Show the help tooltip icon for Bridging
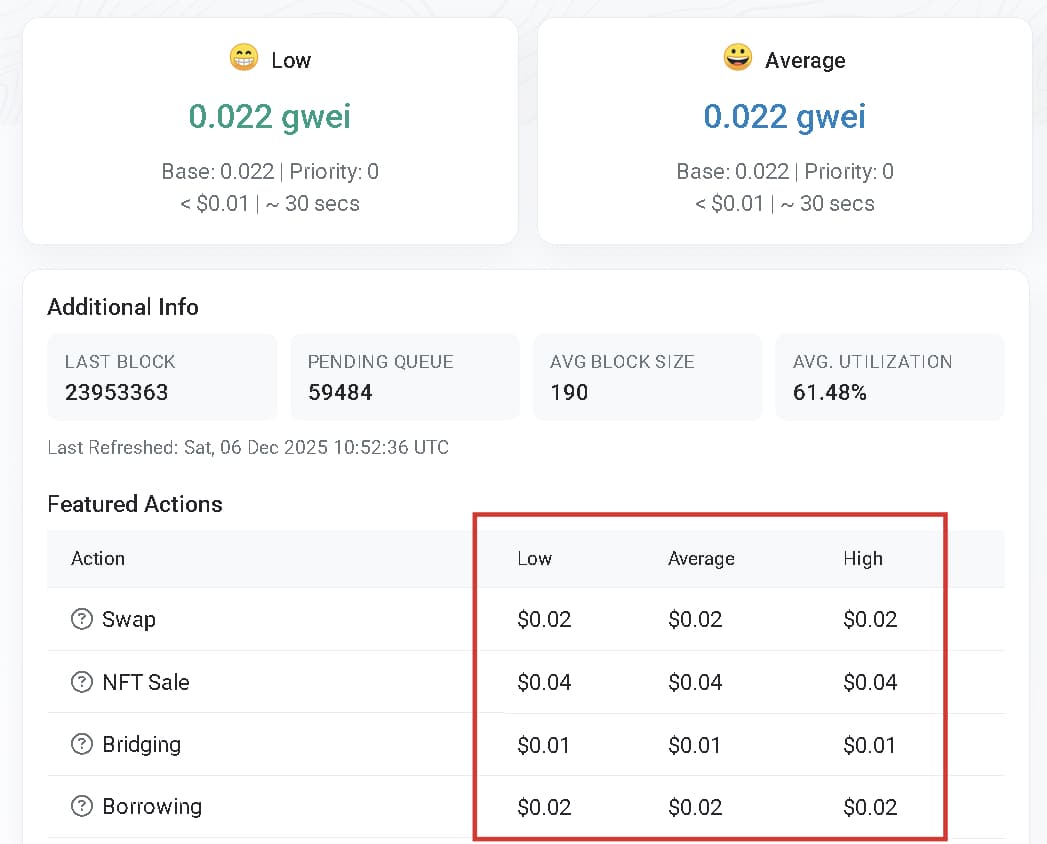 click(x=81, y=744)
